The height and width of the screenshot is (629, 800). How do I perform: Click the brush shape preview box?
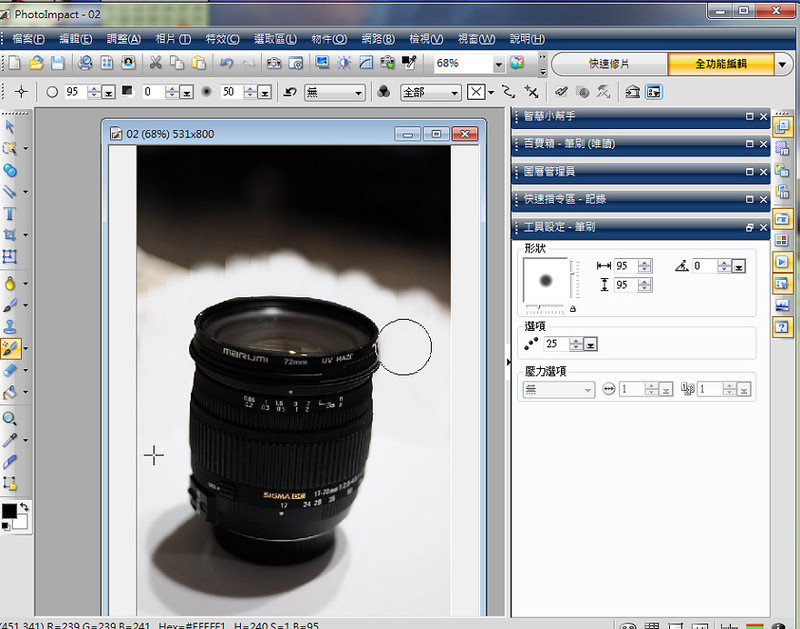(x=545, y=280)
